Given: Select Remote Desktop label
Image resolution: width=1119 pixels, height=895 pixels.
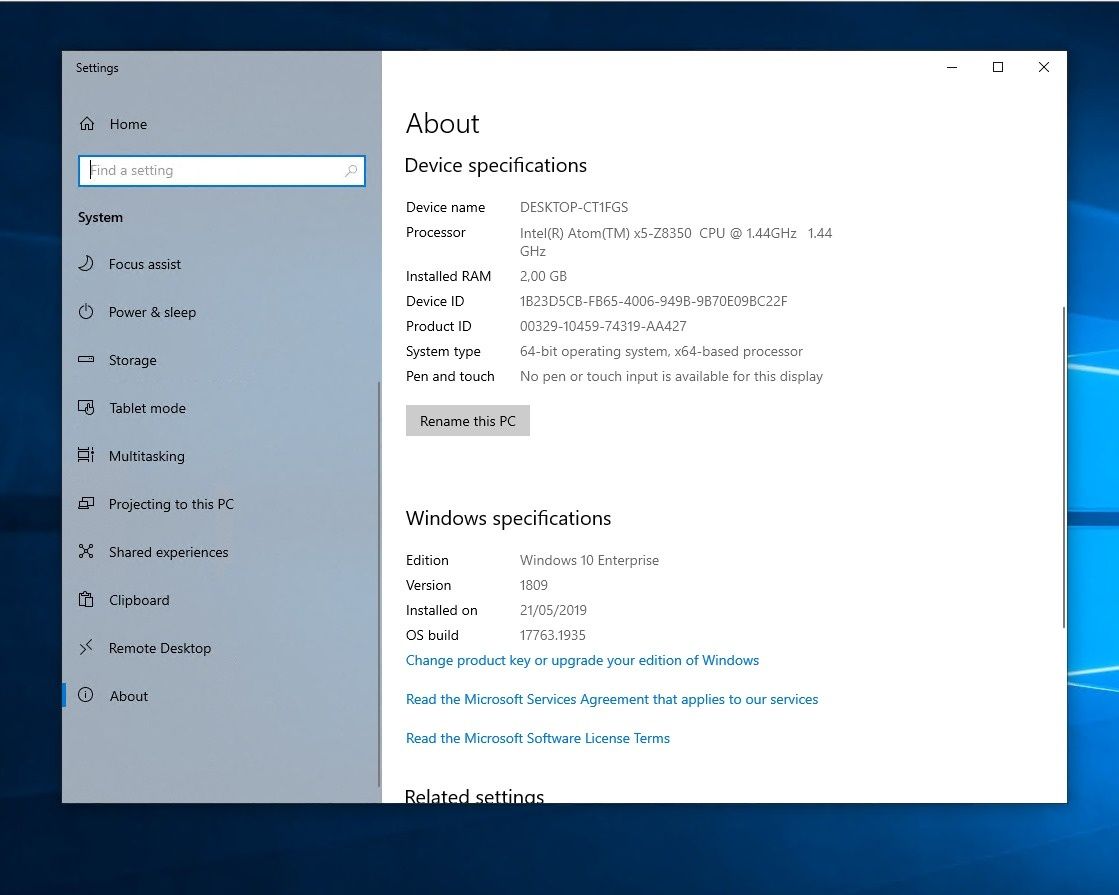Looking at the screenshot, I should 160,648.
